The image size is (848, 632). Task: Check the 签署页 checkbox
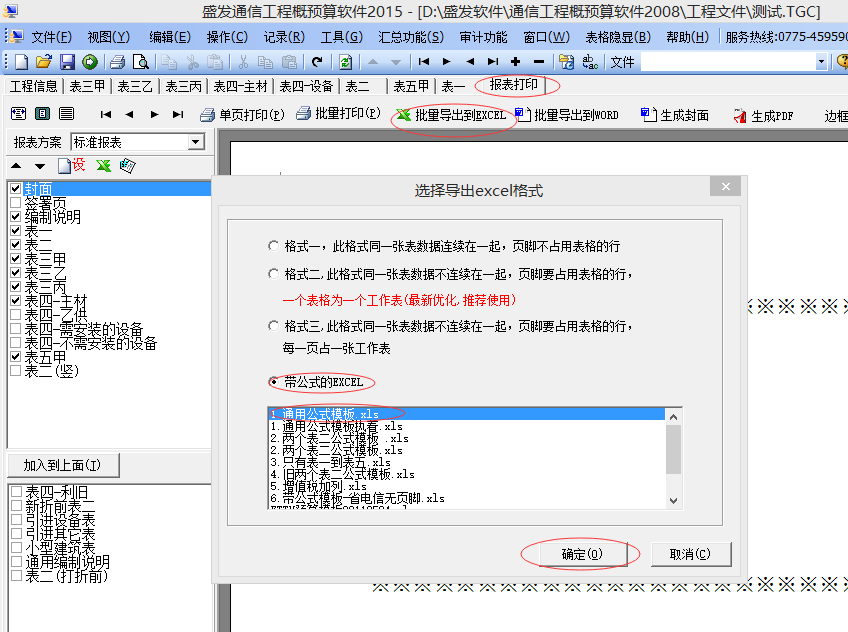click(16, 203)
